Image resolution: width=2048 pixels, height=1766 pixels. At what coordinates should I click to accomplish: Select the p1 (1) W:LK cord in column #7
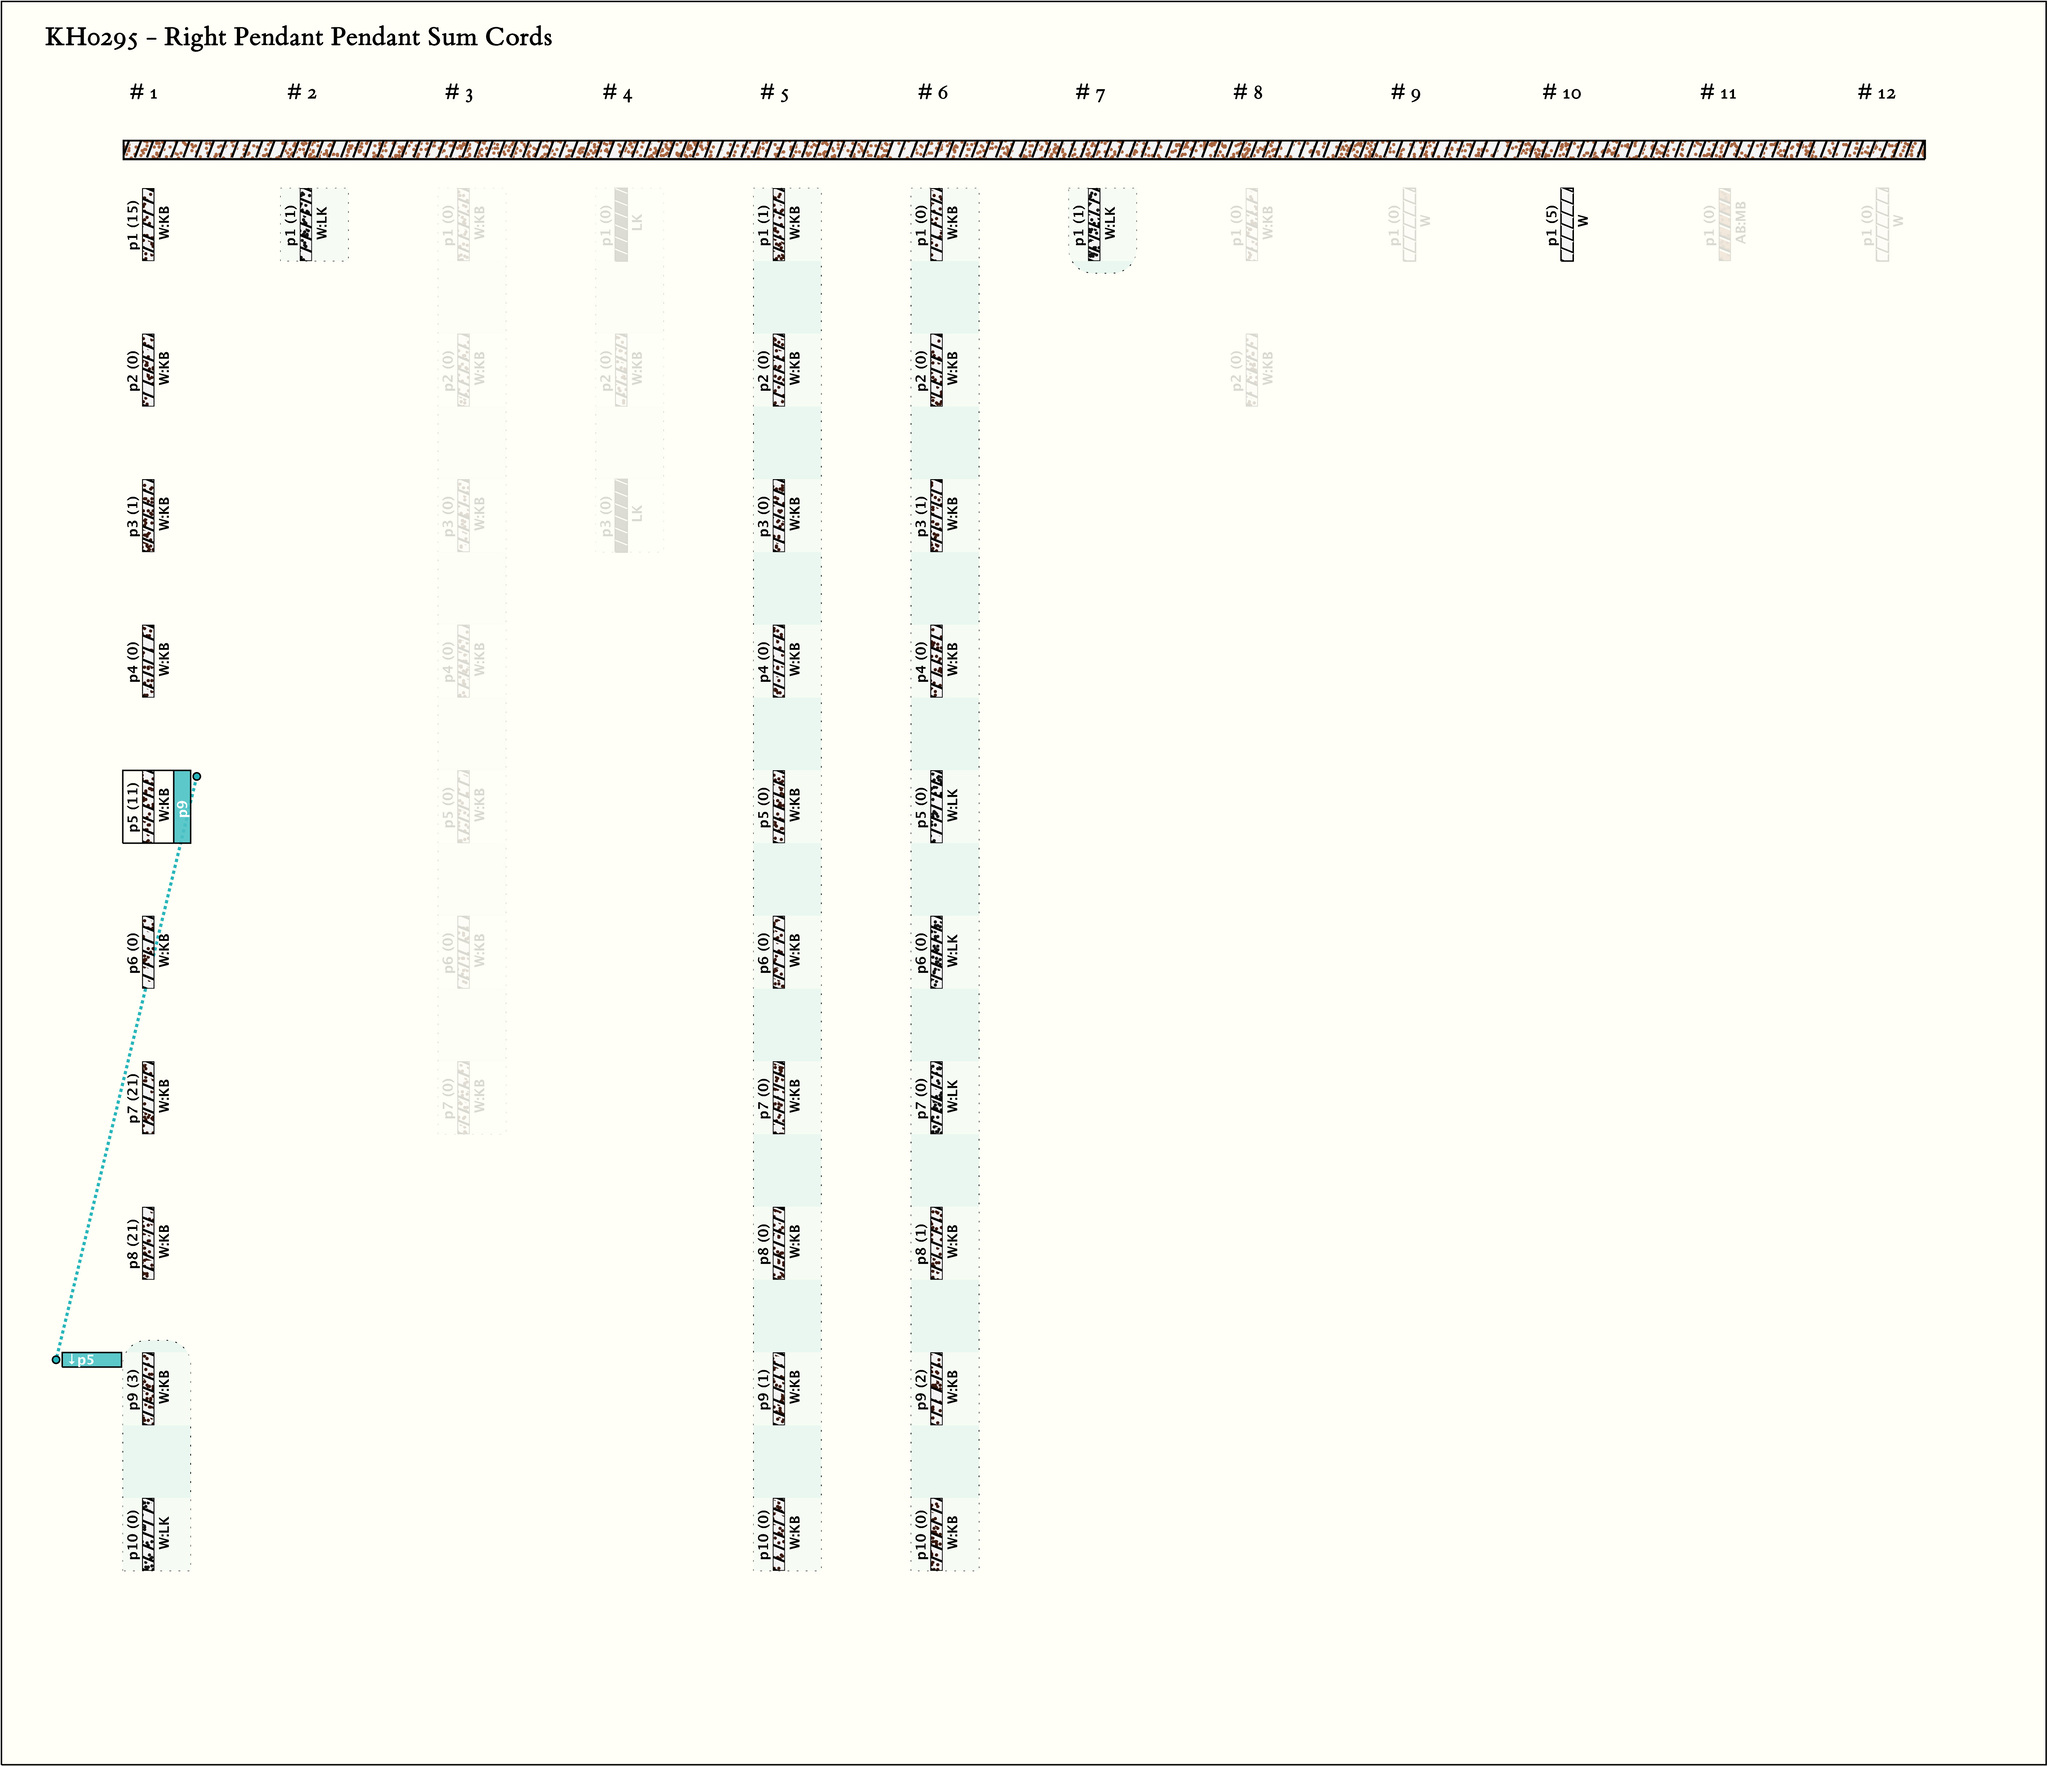pos(1094,224)
